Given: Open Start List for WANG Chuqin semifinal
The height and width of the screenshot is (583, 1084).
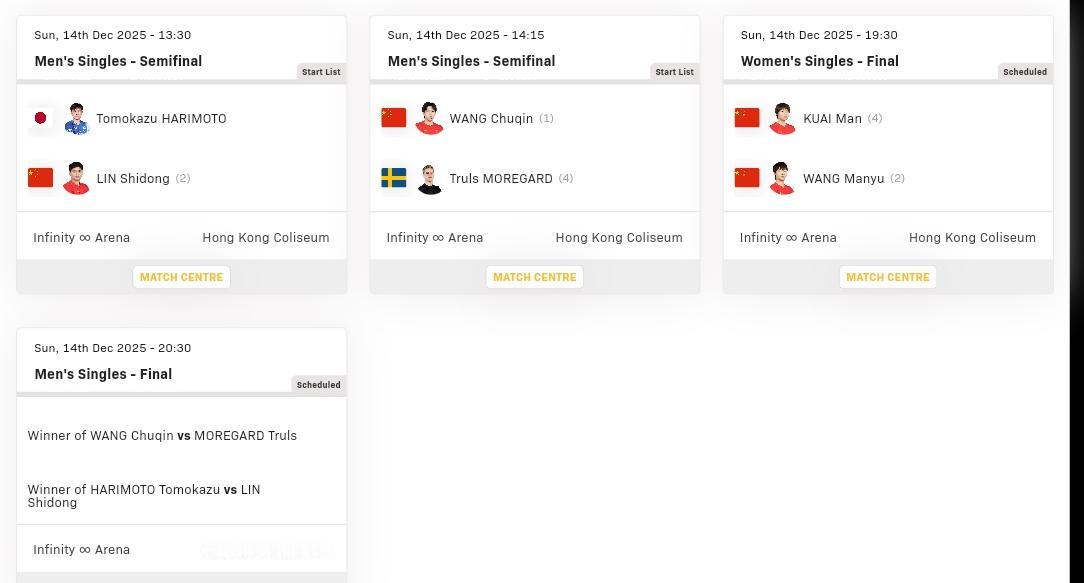Looking at the screenshot, I should click(674, 72).
